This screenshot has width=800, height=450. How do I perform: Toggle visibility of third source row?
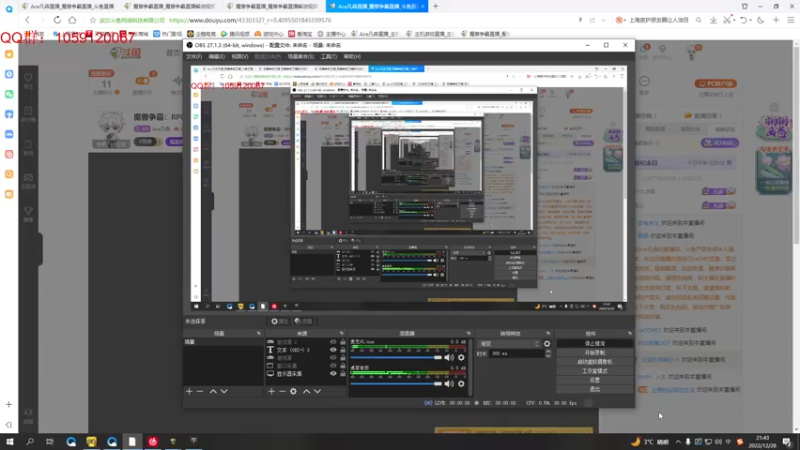(x=333, y=358)
